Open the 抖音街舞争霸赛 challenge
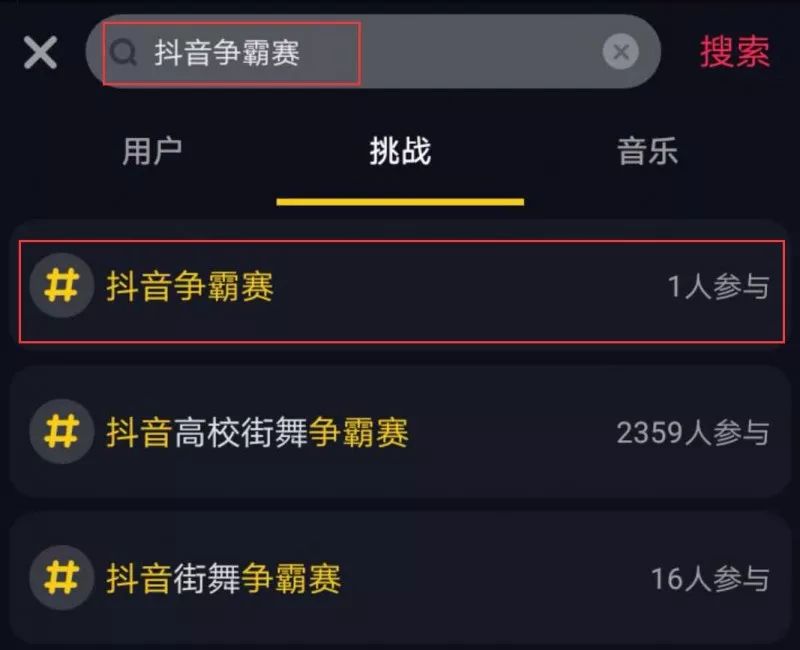Image resolution: width=800 pixels, height=650 pixels. [223, 579]
